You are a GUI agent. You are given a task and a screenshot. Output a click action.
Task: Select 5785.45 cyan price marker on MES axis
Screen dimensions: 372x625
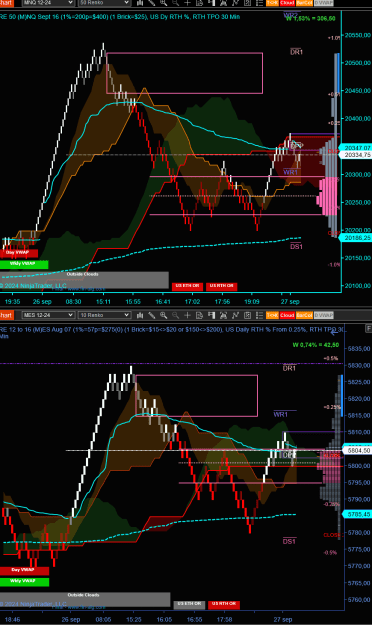[x=358, y=514]
